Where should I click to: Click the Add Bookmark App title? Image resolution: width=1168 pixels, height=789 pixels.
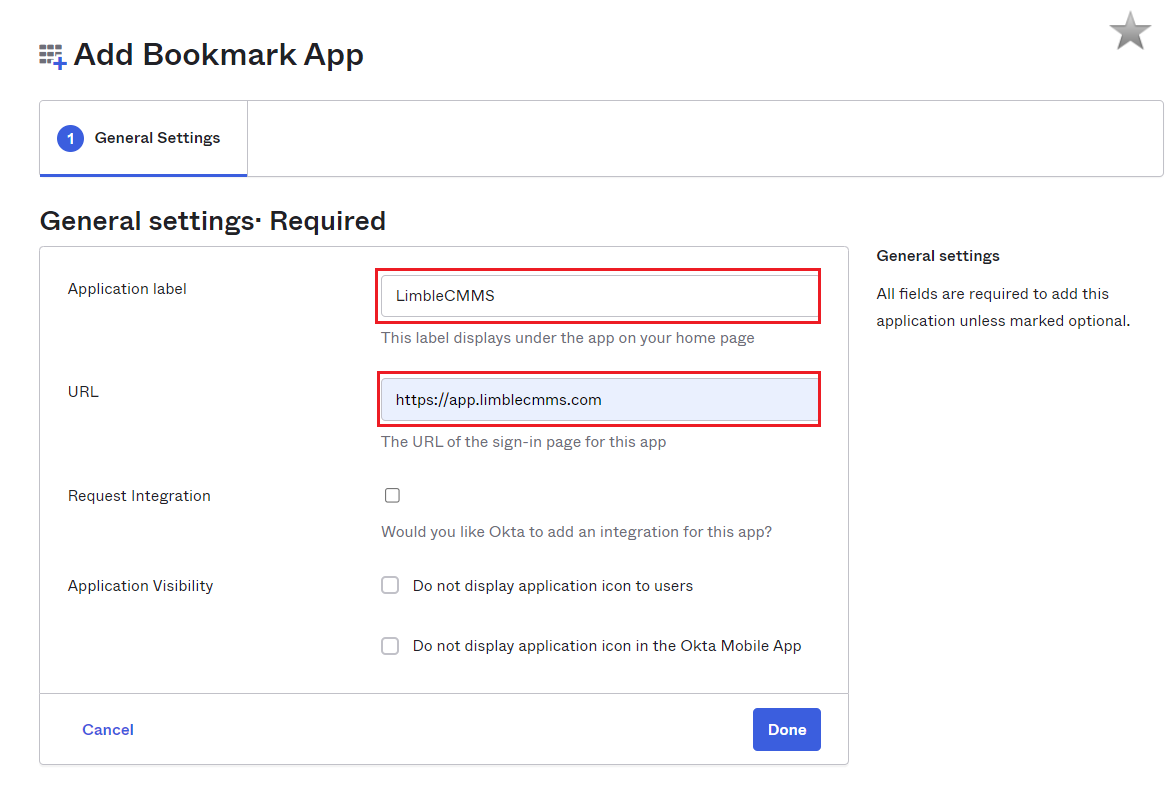[x=220, y=54]
